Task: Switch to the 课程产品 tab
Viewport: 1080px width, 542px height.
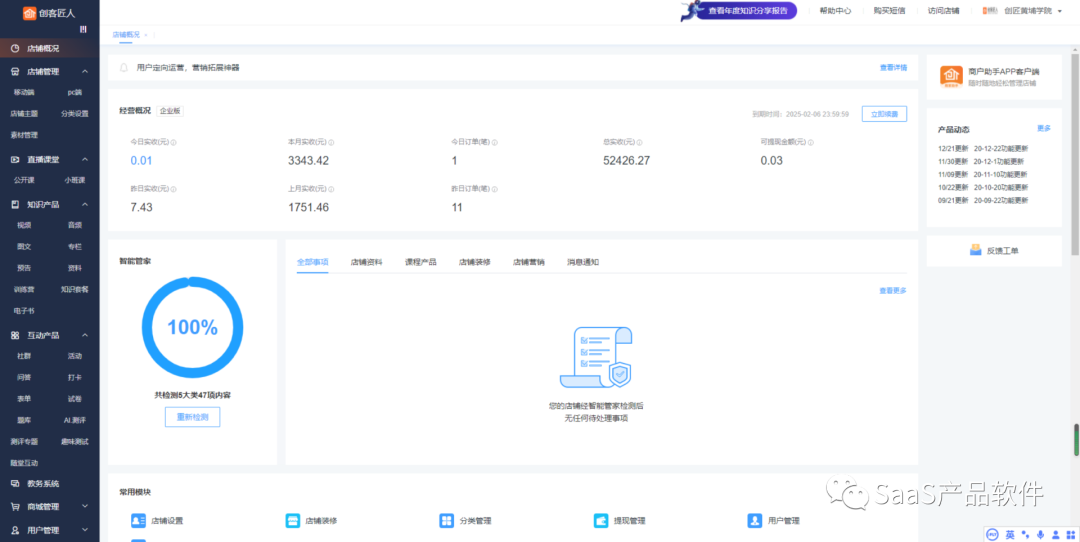Action: pos(420,262)
